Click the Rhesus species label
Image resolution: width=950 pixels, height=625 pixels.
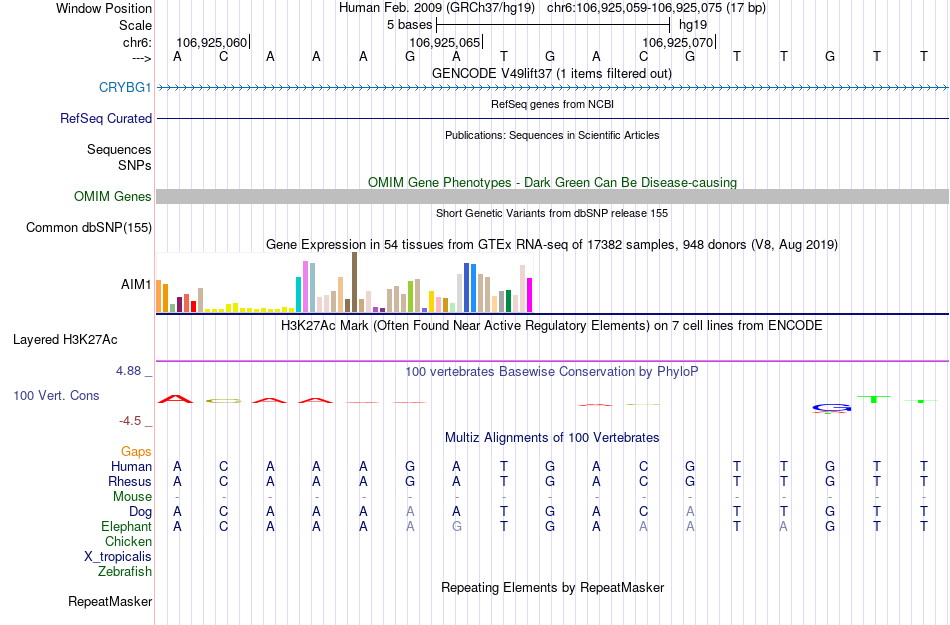pyautogui.click(x=130, y=481)
